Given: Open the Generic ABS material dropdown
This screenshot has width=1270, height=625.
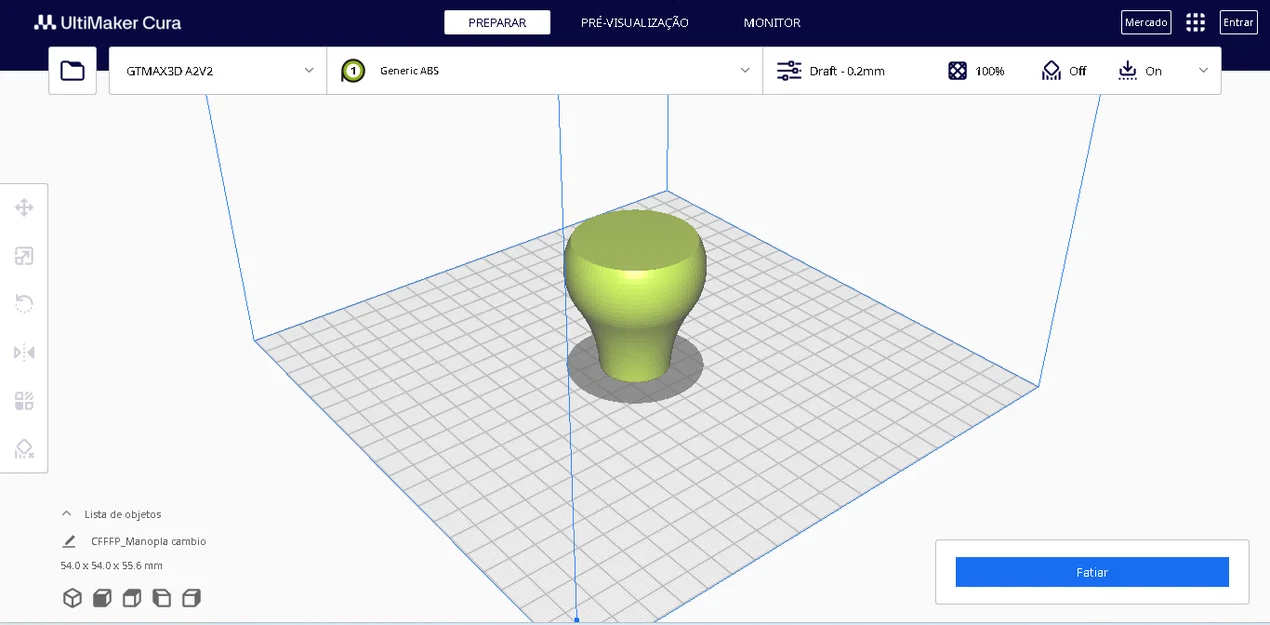Looking at the screenshot, I should 545,71.
